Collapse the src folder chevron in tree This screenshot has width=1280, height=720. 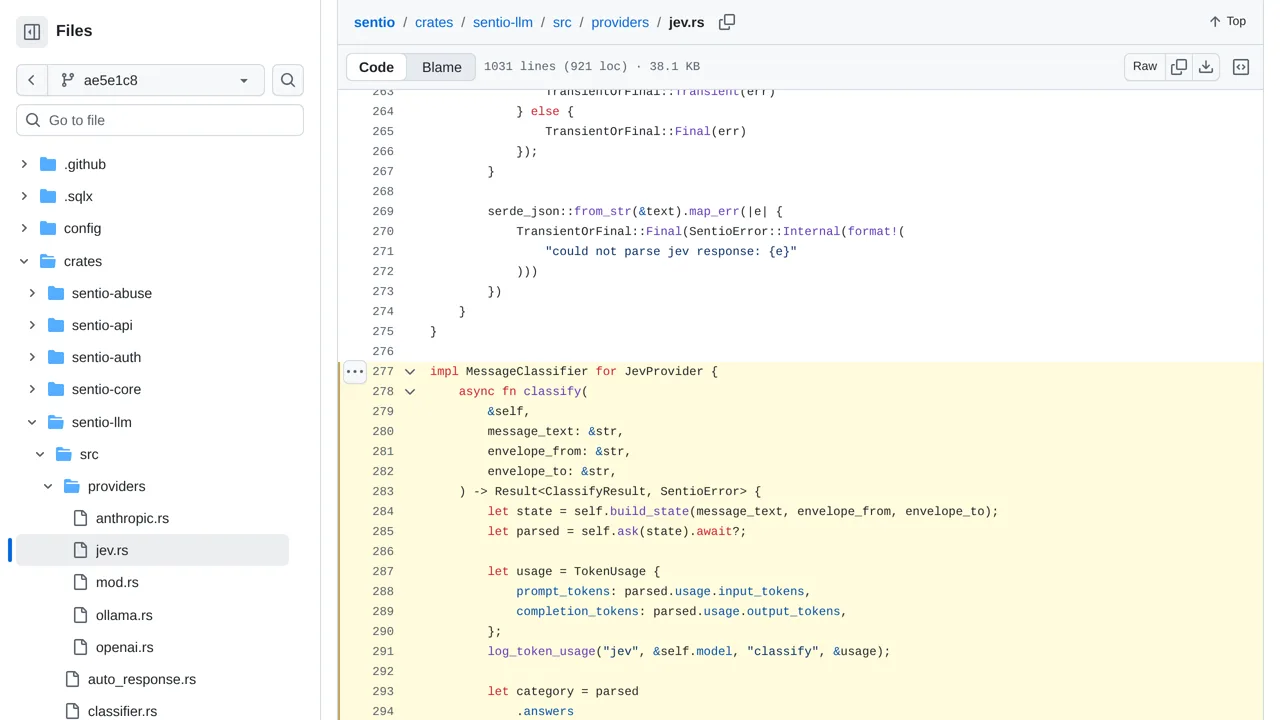(x=40, y=454)
